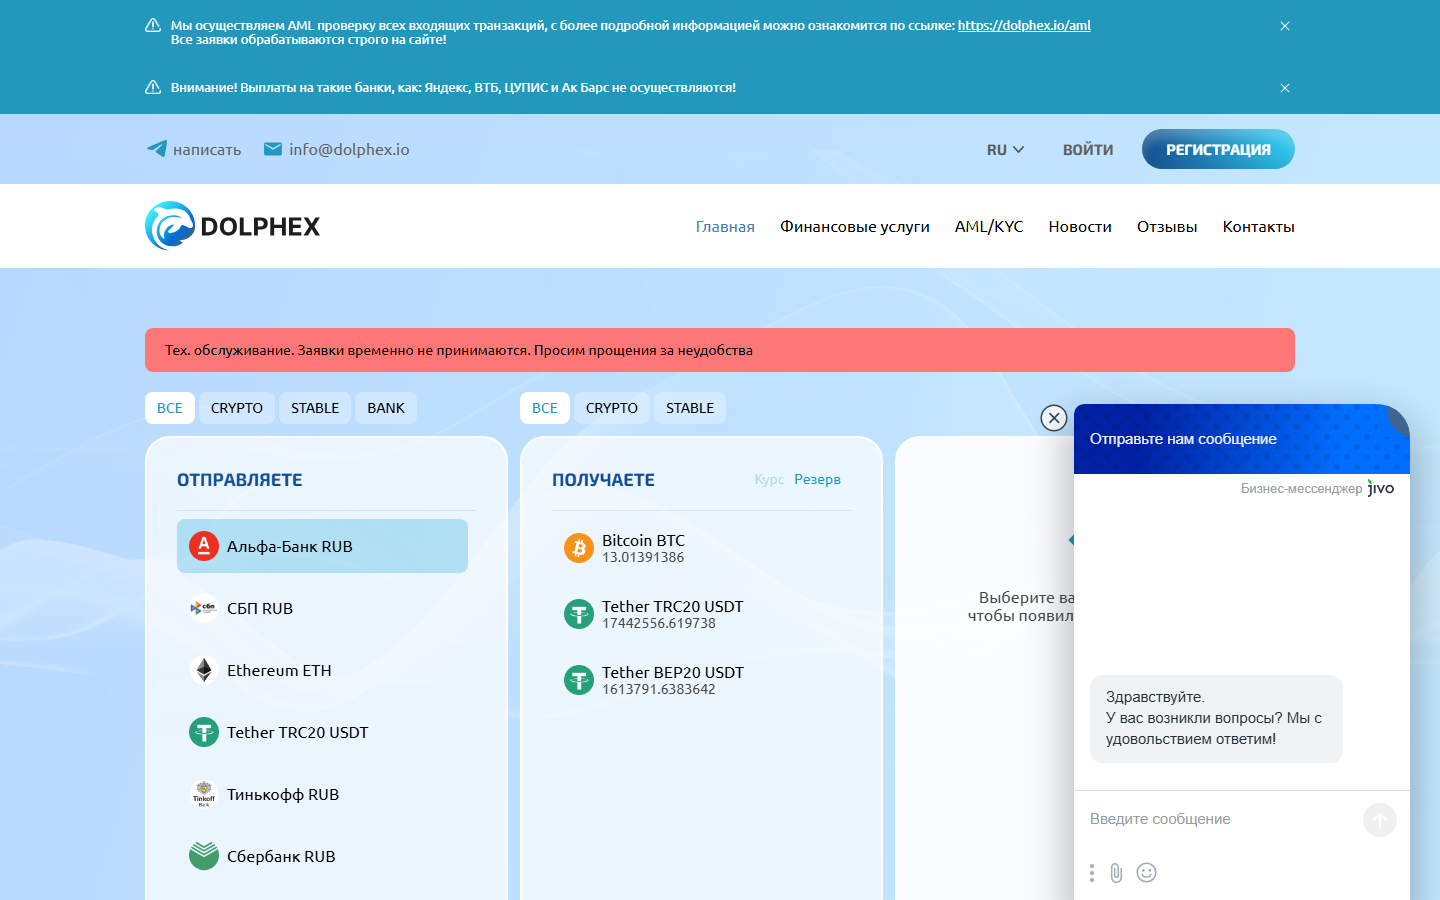Click the Jivo brand logo
This screenshot has width=1440, height=900.
[x=1381, y=488]
